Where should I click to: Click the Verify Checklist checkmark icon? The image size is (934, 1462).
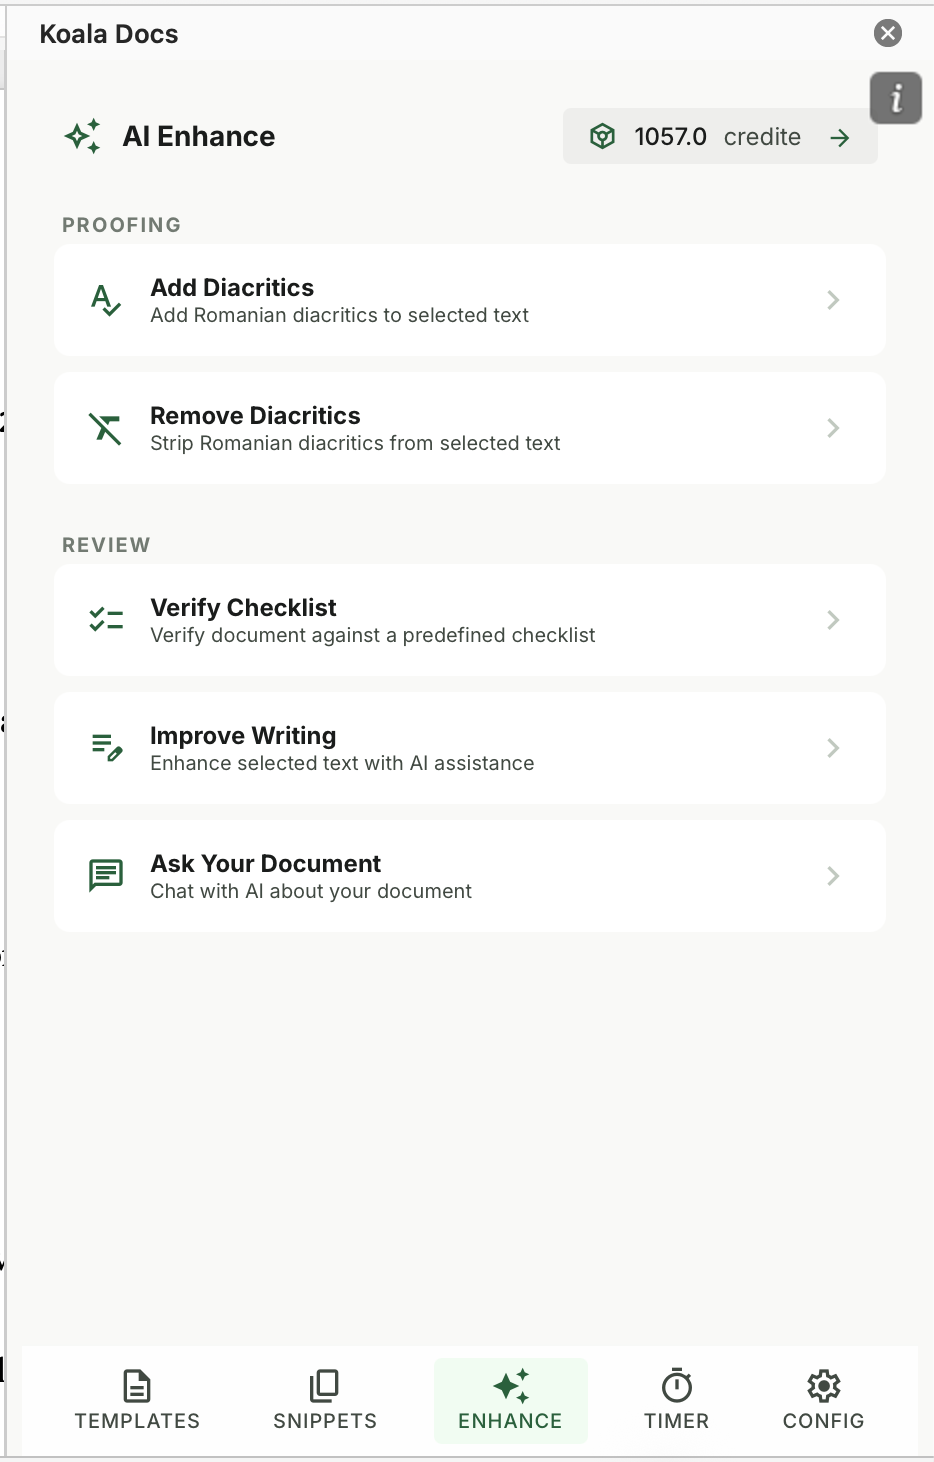105,619
